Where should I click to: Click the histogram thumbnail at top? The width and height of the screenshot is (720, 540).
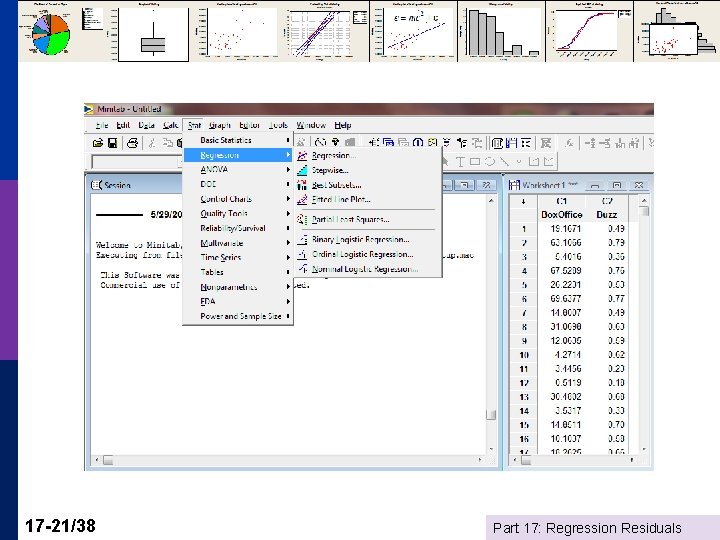click(x=502, y=32)
